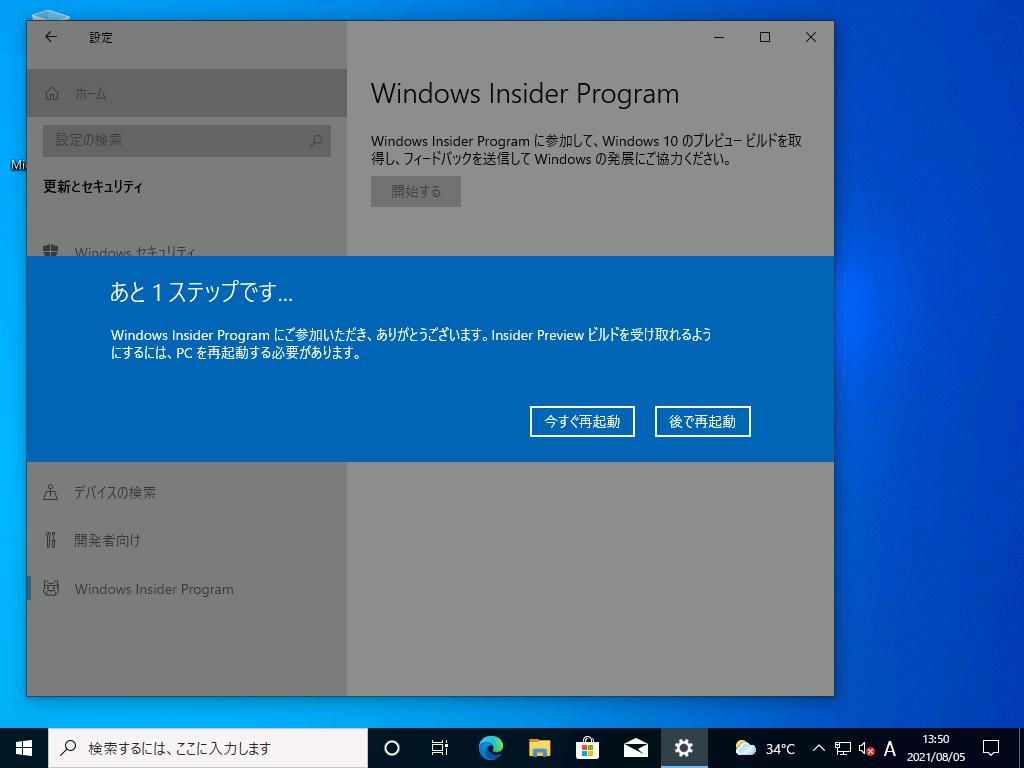This screenshot has width=1024, height=768.
Task: Choose 後で再起動 to restart later
Action: click(x=702, y=421)
